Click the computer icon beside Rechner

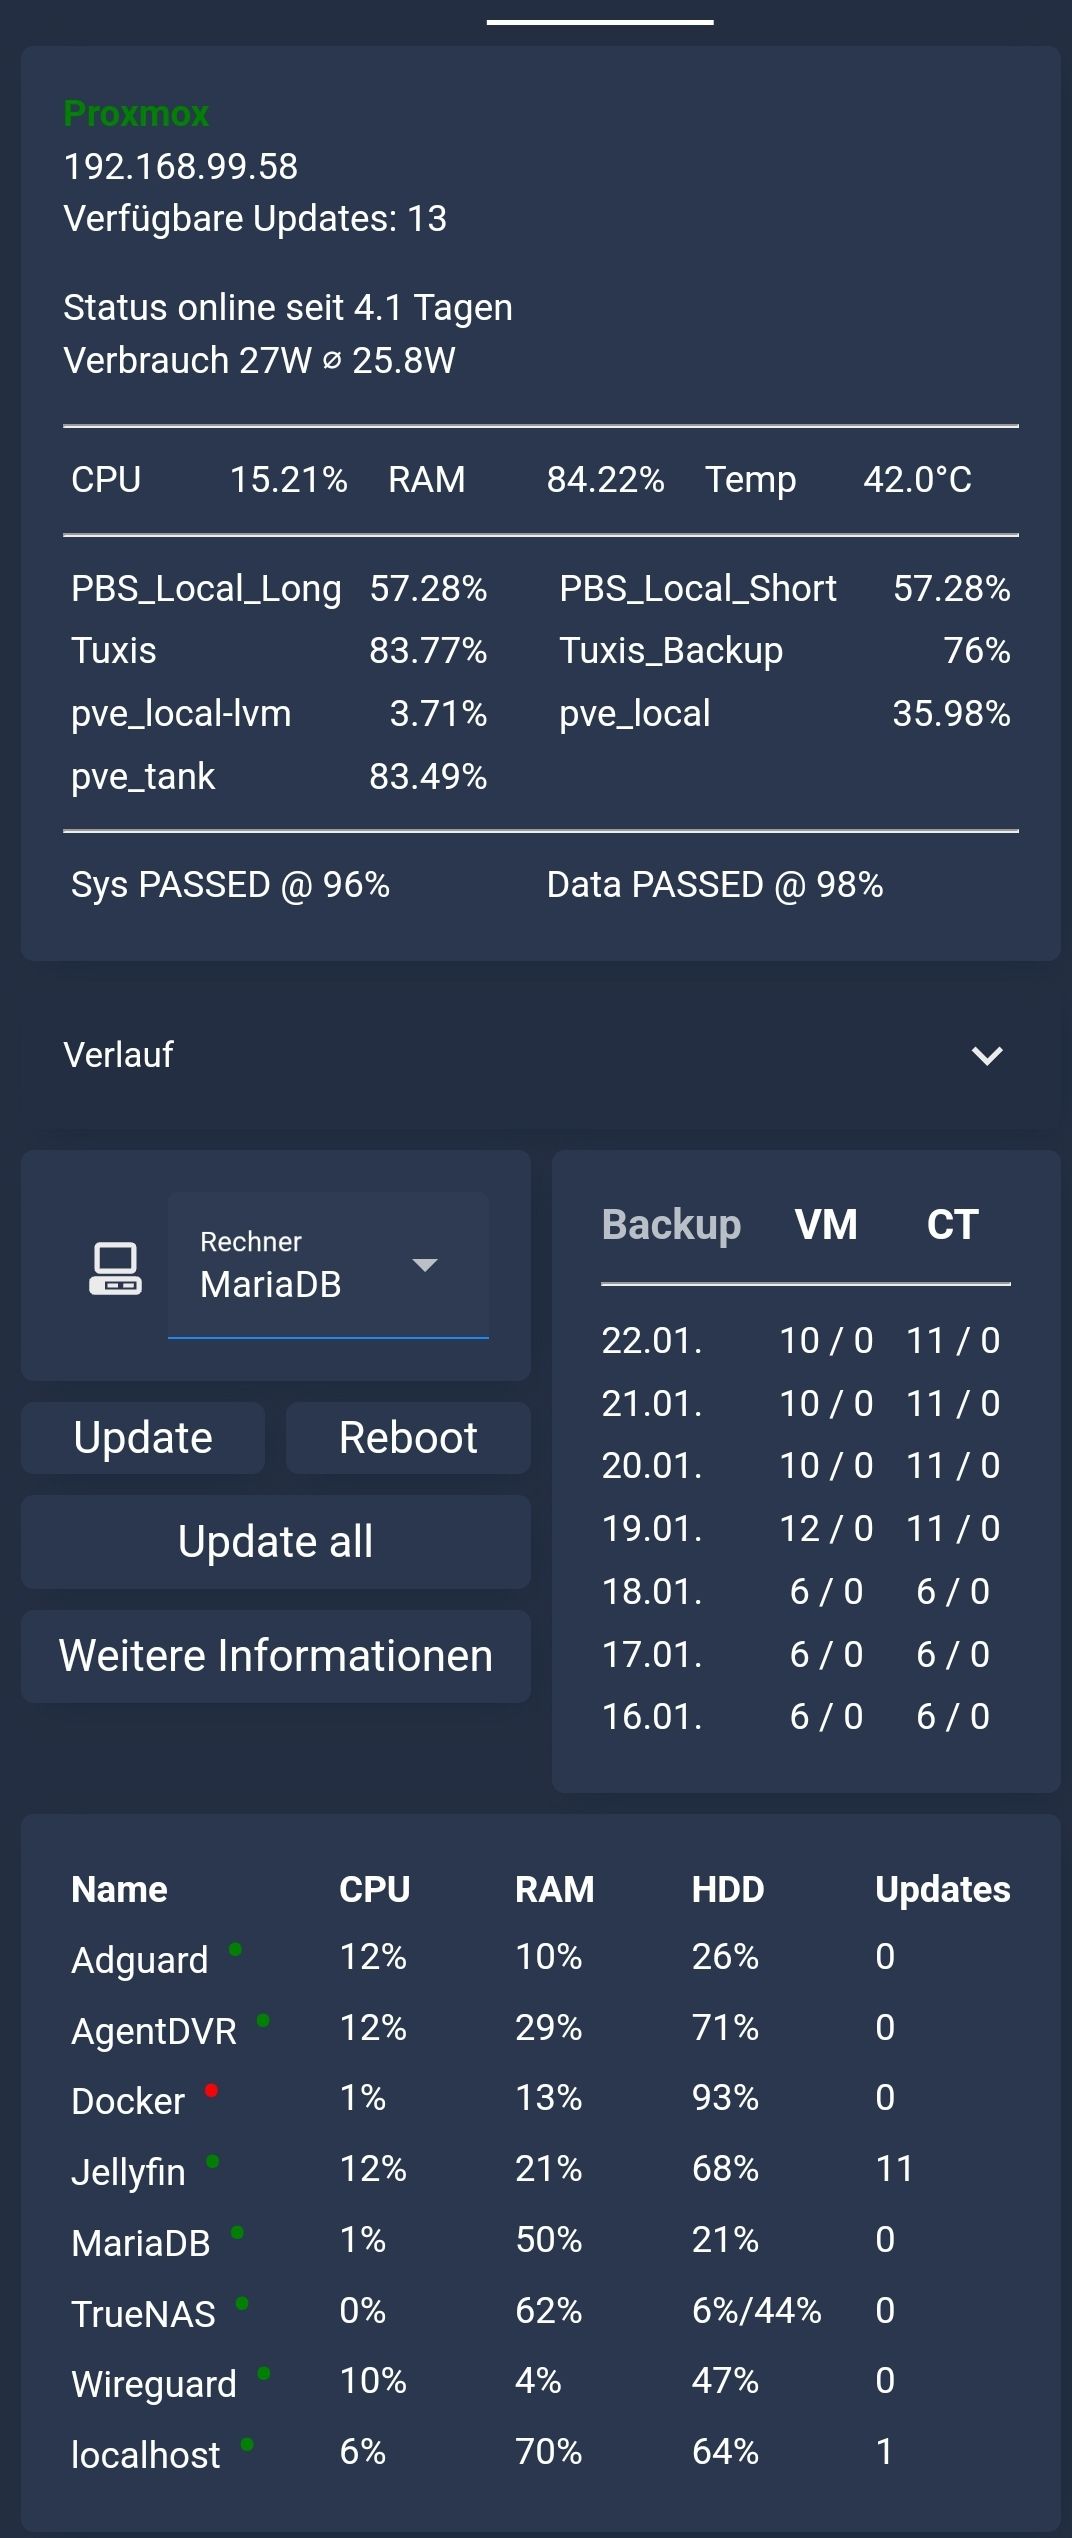pyautogui.click(x=115, y=1268)
